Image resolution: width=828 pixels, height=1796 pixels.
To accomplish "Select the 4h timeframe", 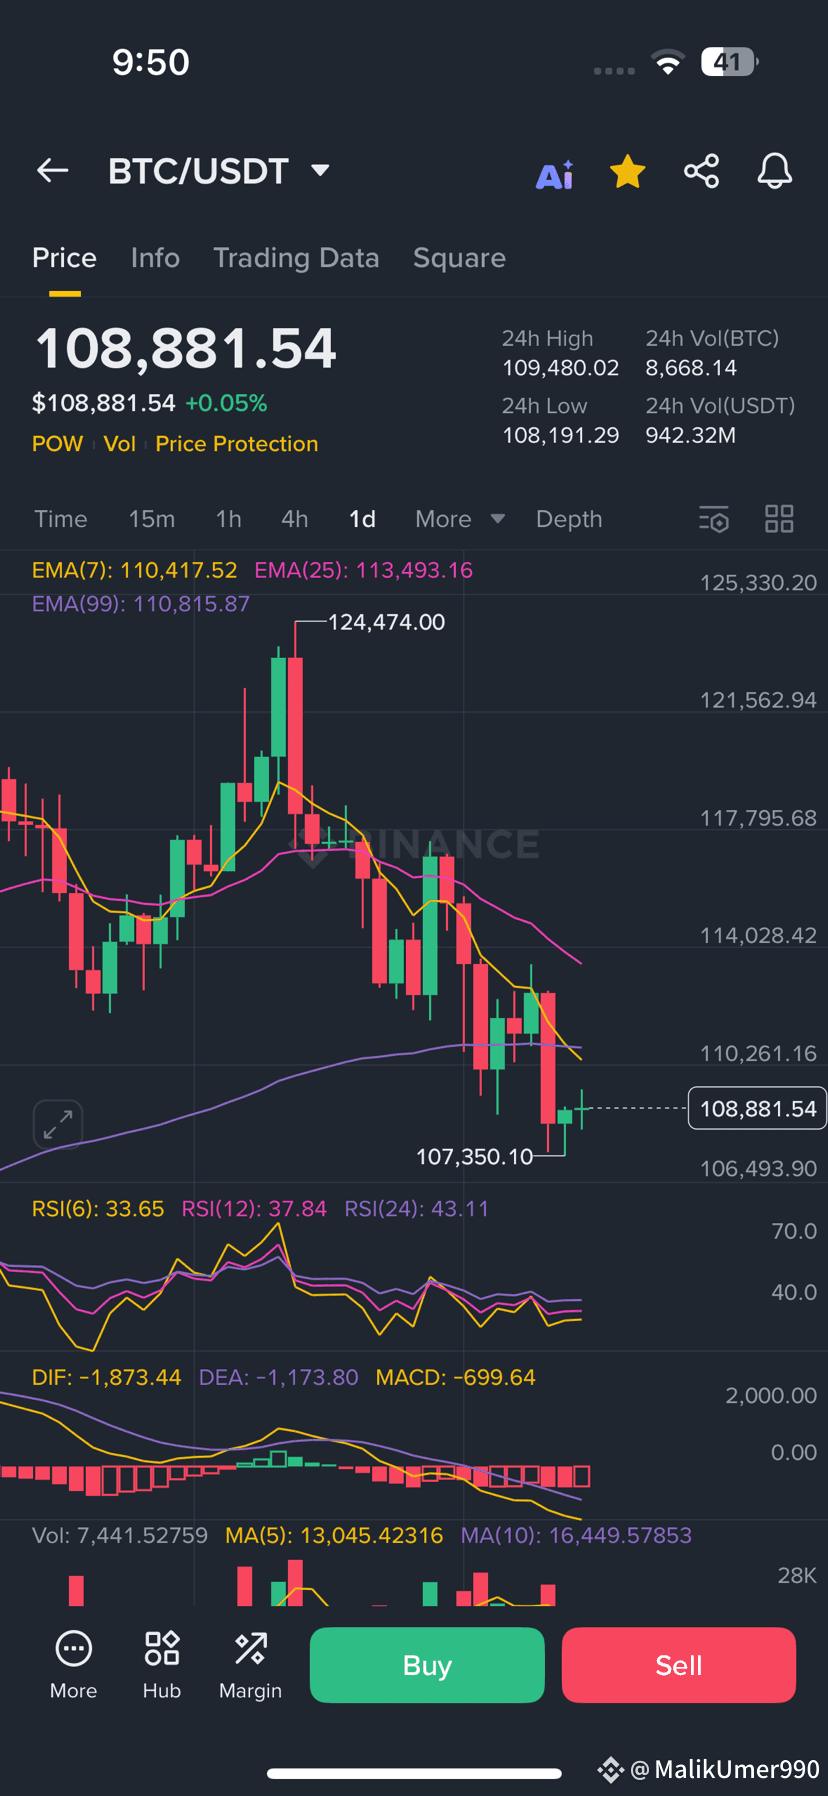I will (295, 519).
